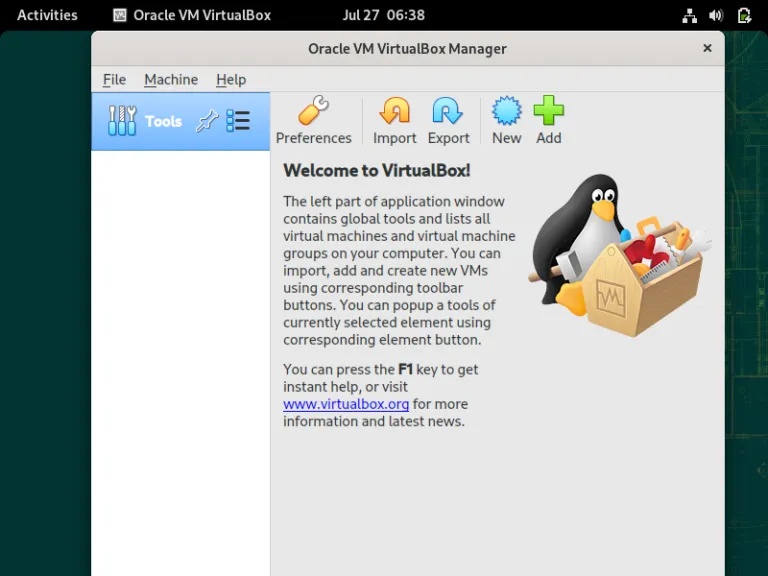This screenshot has height=576, width=768.
Task: Click the Import appliance icon
Action: 394,120
